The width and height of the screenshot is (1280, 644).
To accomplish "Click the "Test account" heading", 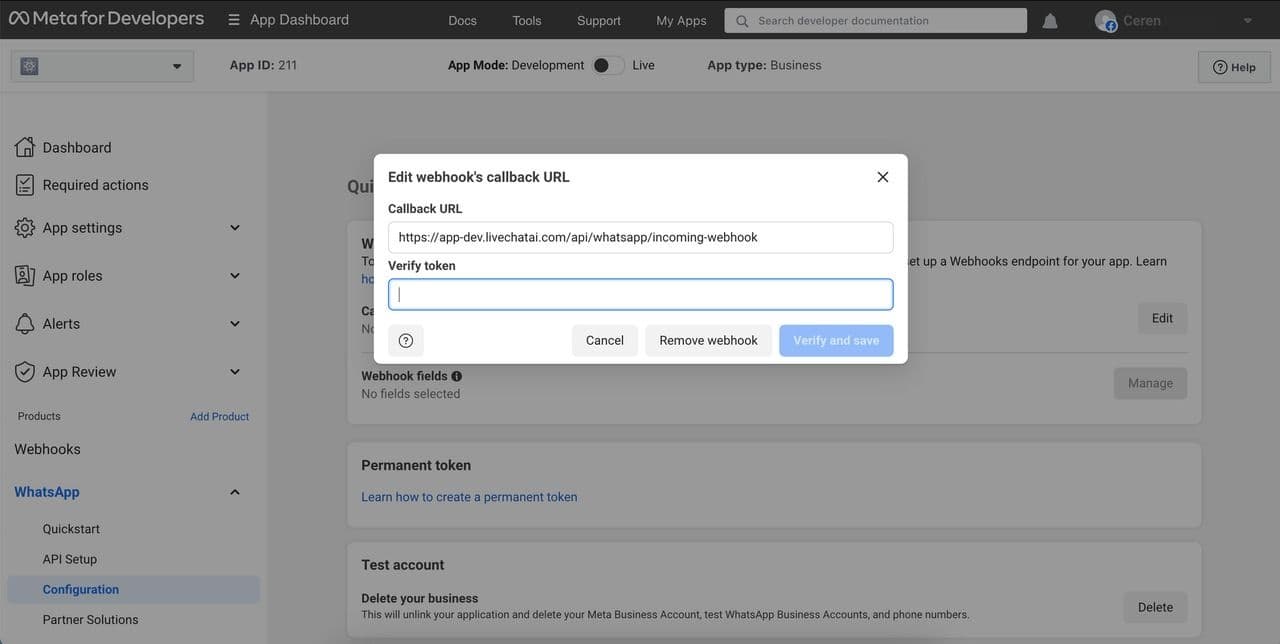I will (403, 565).
